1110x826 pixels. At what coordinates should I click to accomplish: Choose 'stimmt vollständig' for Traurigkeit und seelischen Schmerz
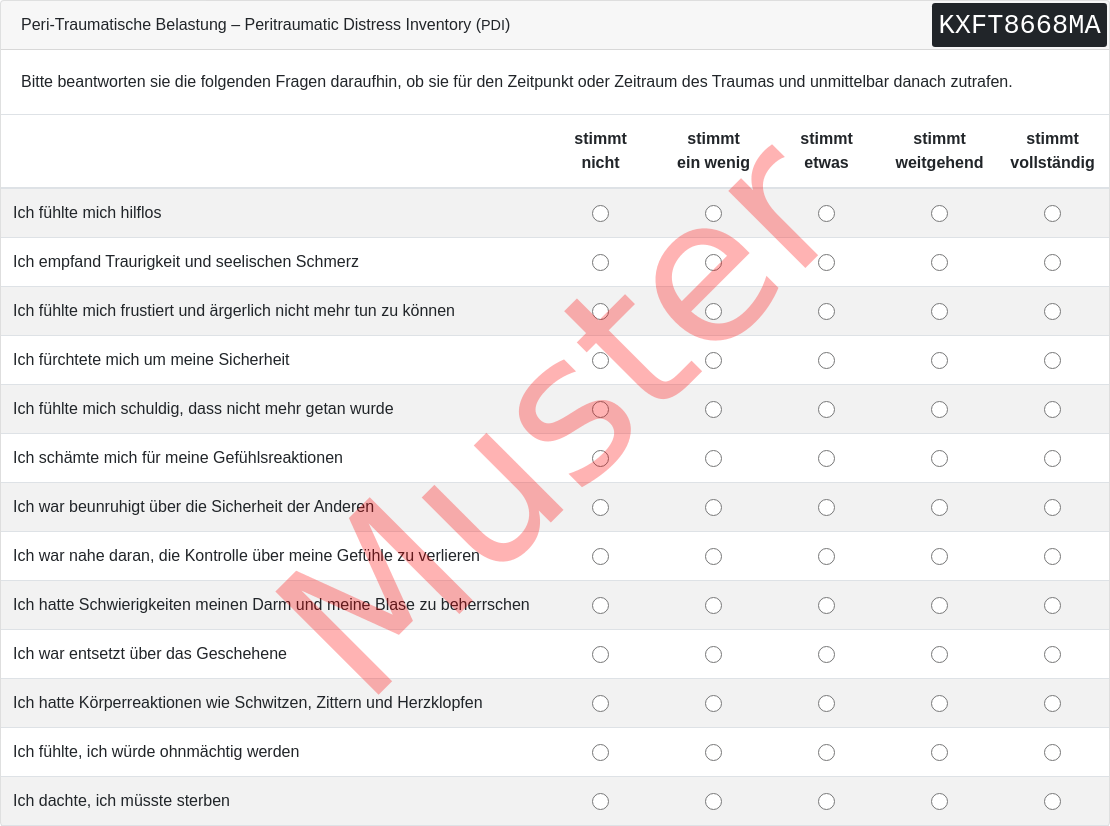click(x=1052, y=263)
